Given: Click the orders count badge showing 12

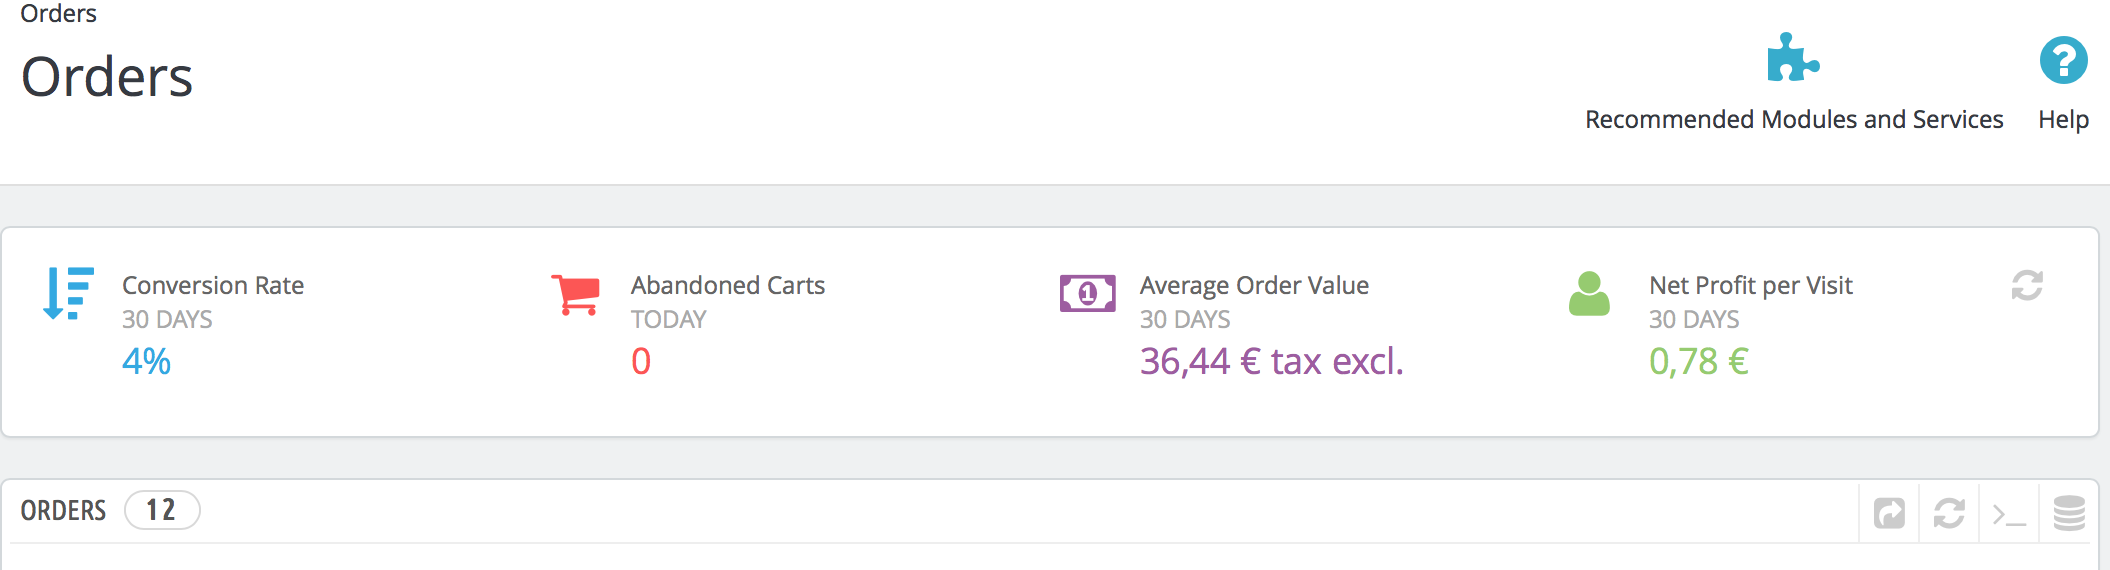Looking at the screenshot, I should point(161,510).
